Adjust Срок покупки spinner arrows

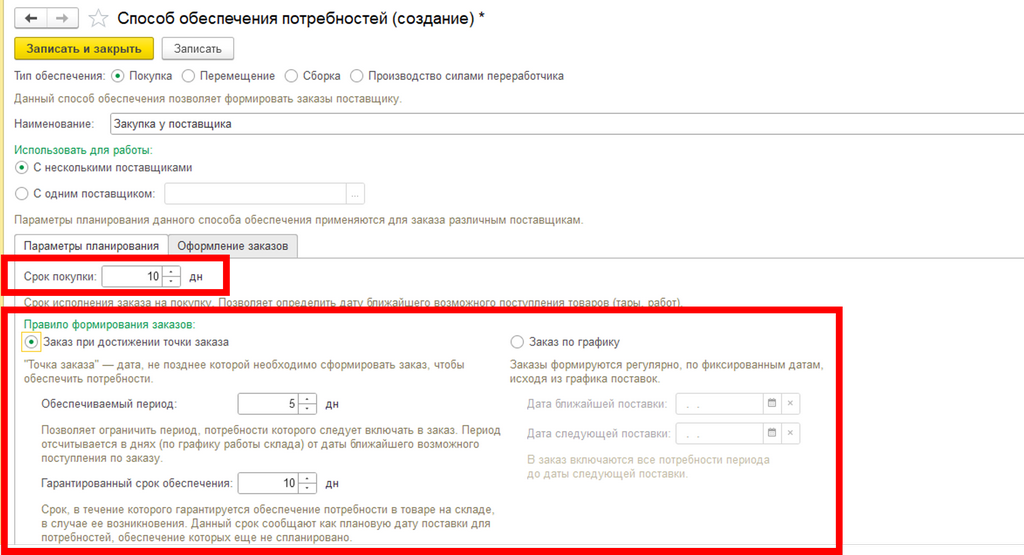coord(171,277)
